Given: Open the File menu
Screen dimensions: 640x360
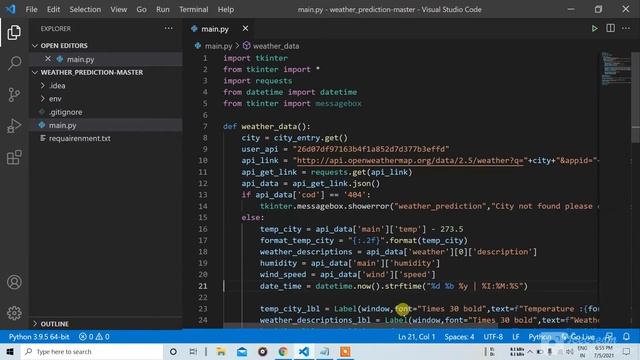Looking at the screenshot, I should tap(31, 9).
